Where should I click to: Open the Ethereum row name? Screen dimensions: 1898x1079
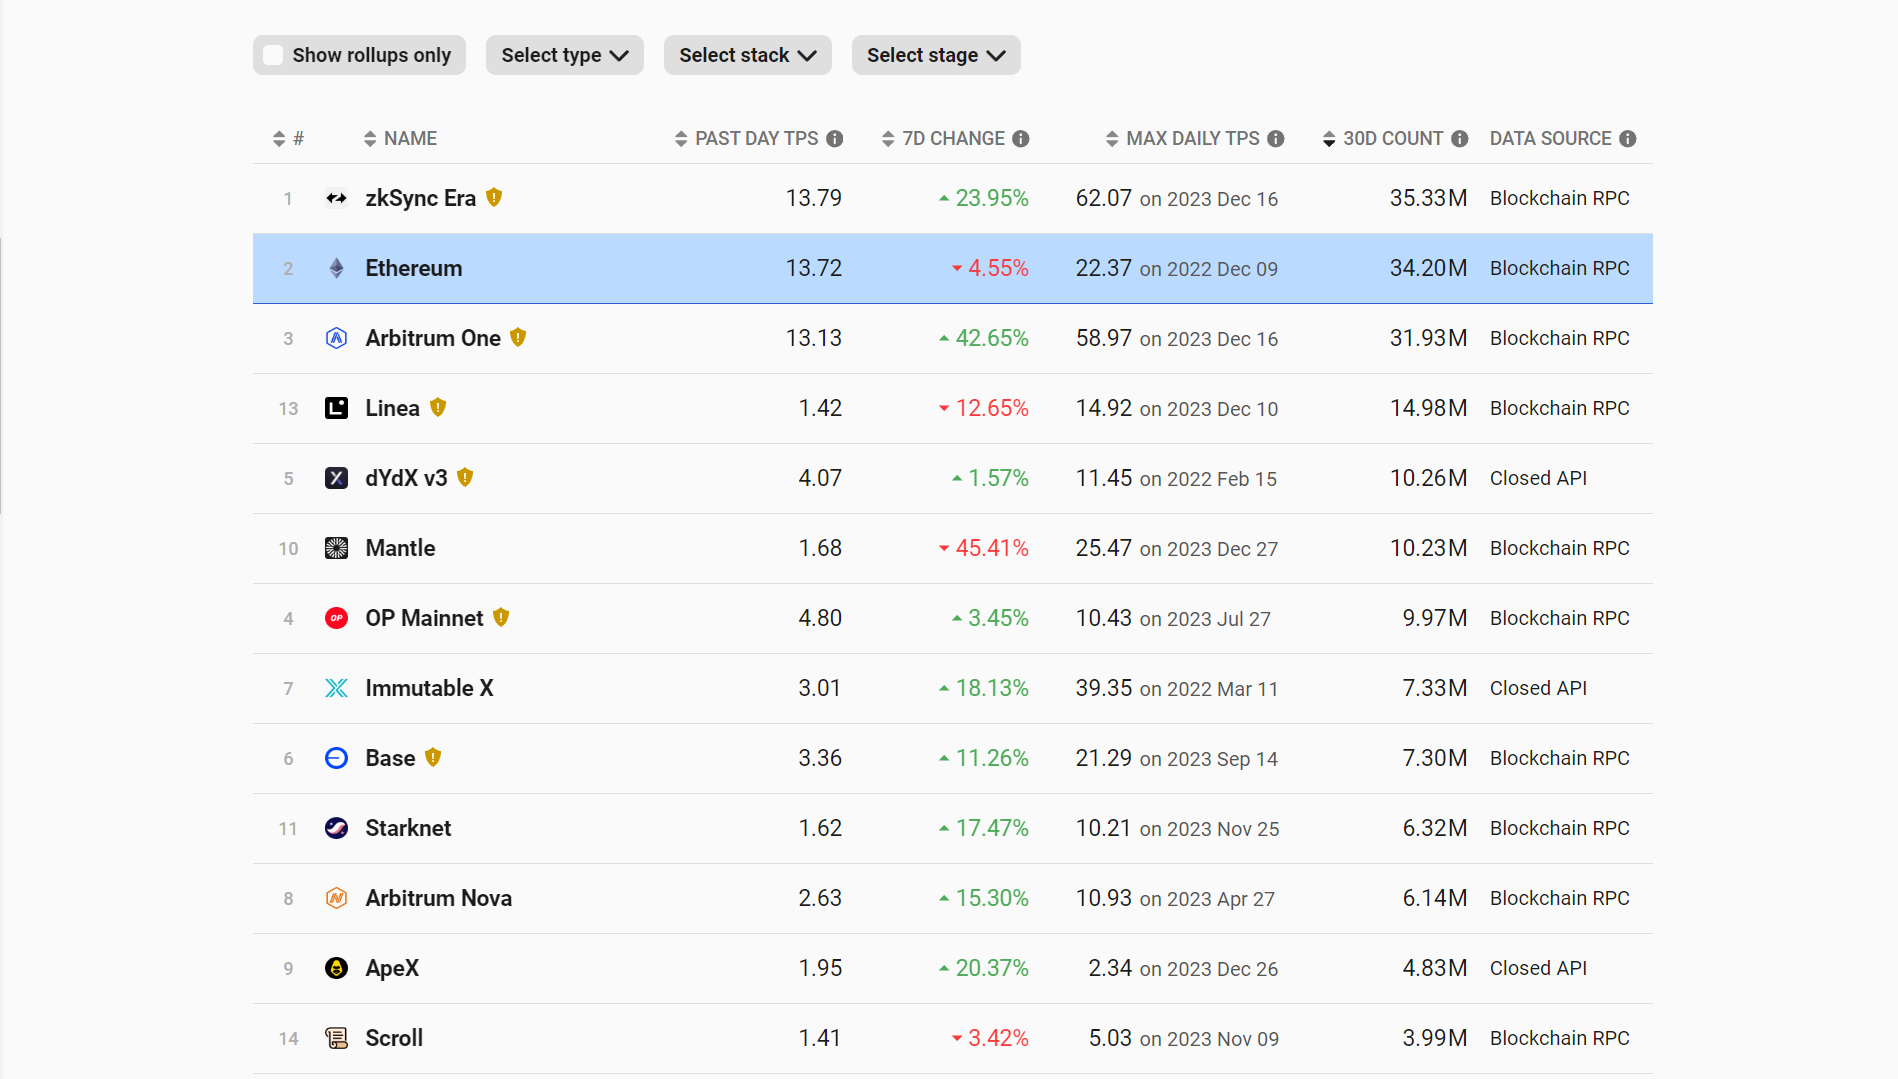click(414, 268)
